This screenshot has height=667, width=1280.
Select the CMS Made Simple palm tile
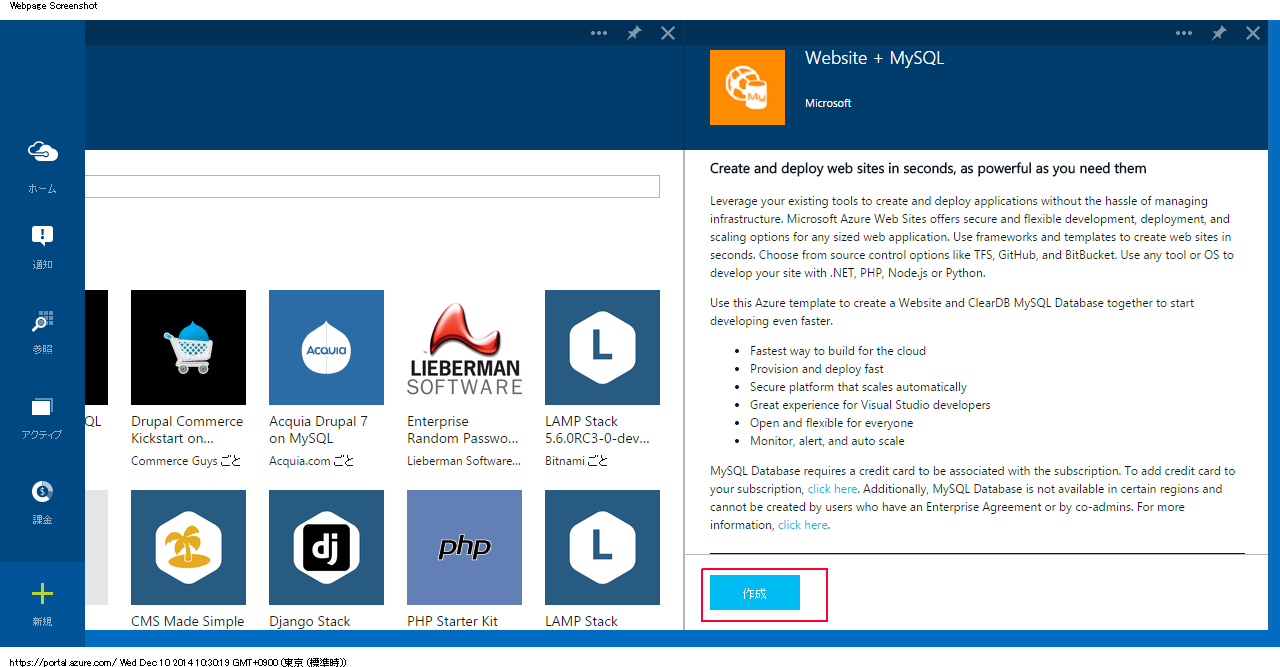pos(188,547)
